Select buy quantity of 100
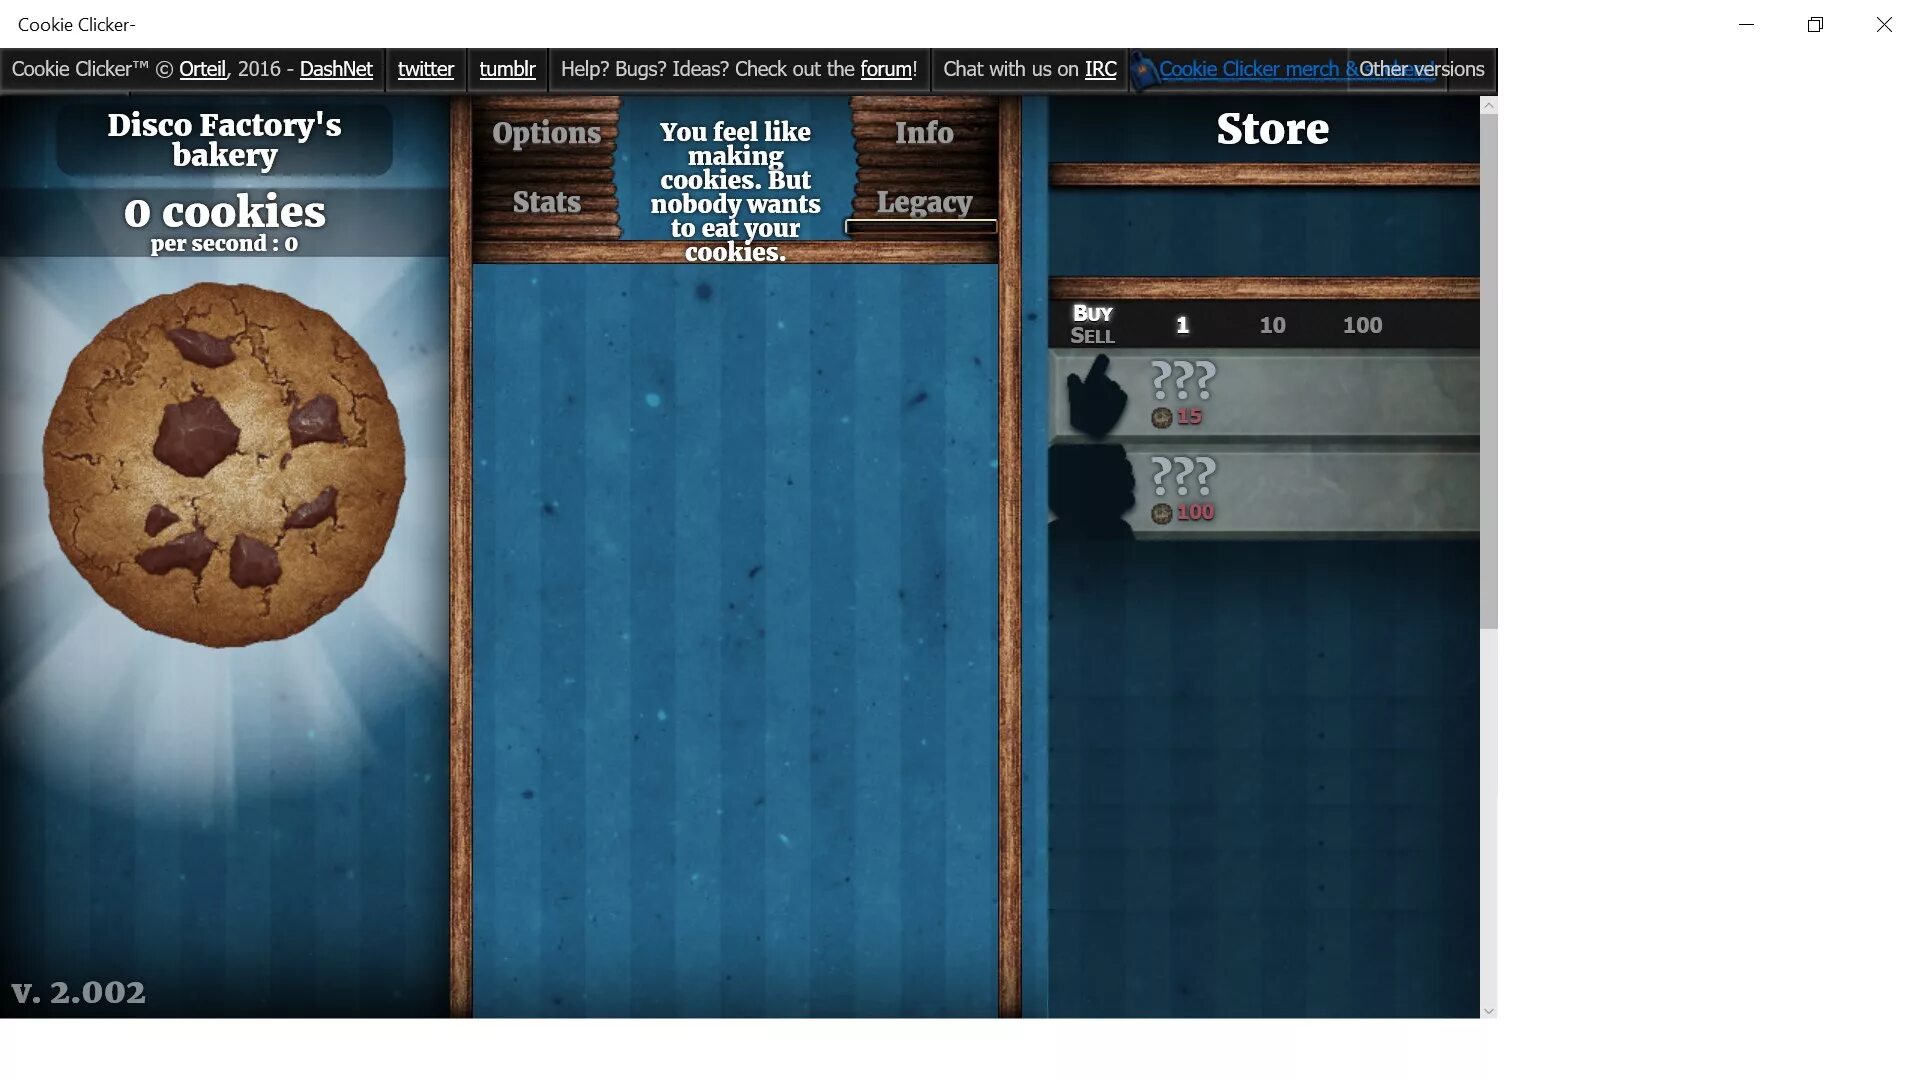 tap(1362, 324)
